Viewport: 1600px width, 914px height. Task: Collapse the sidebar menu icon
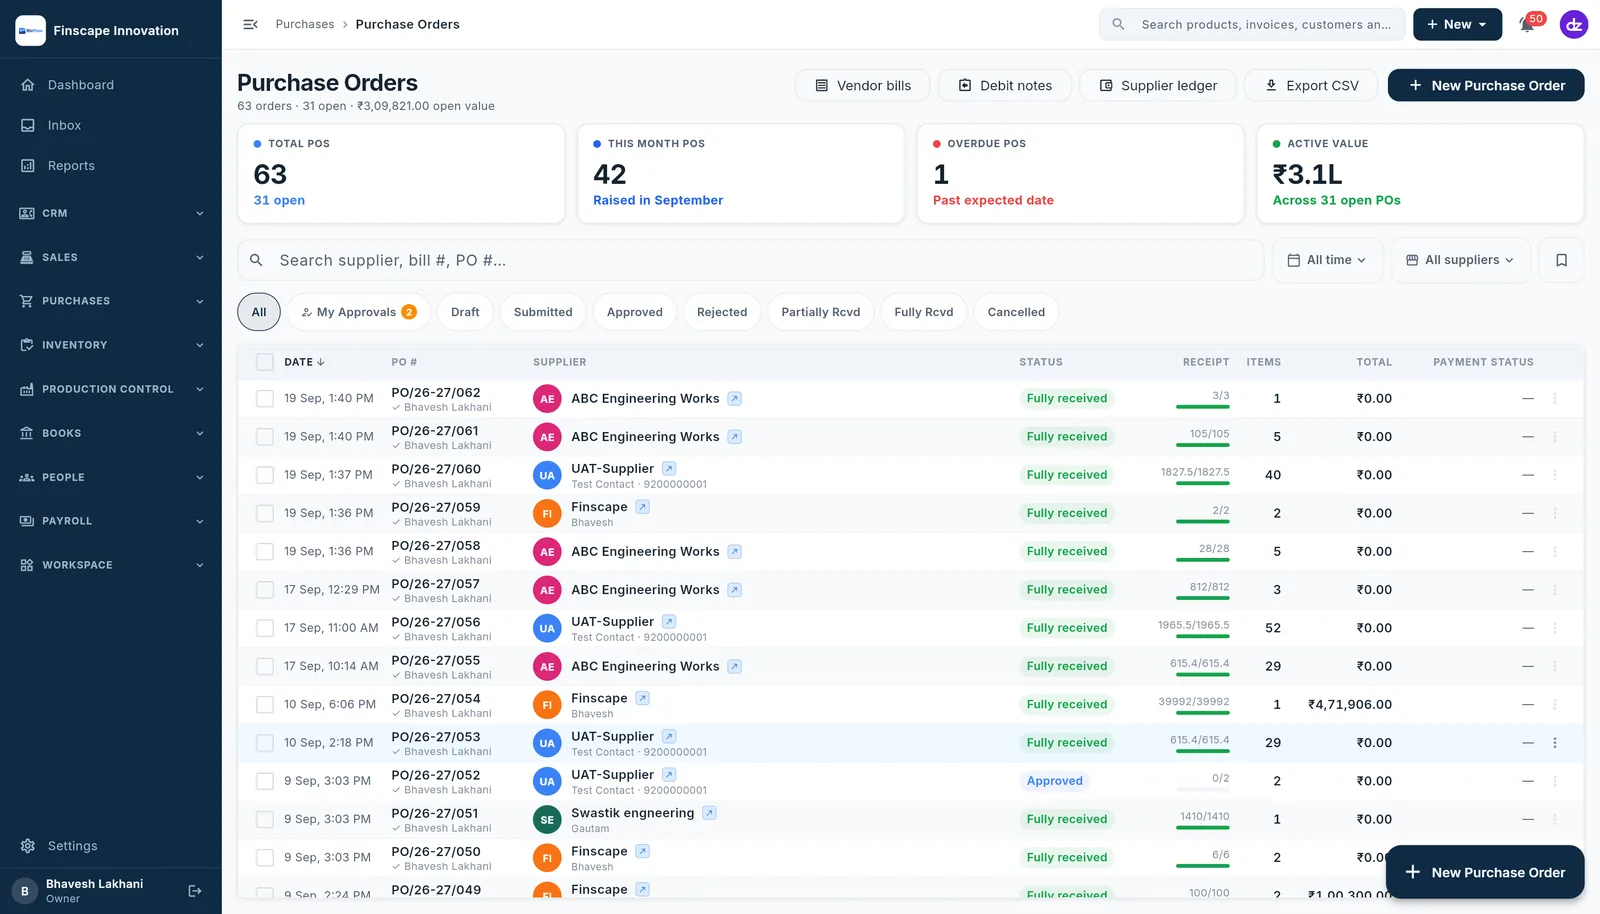click(251, 24)
